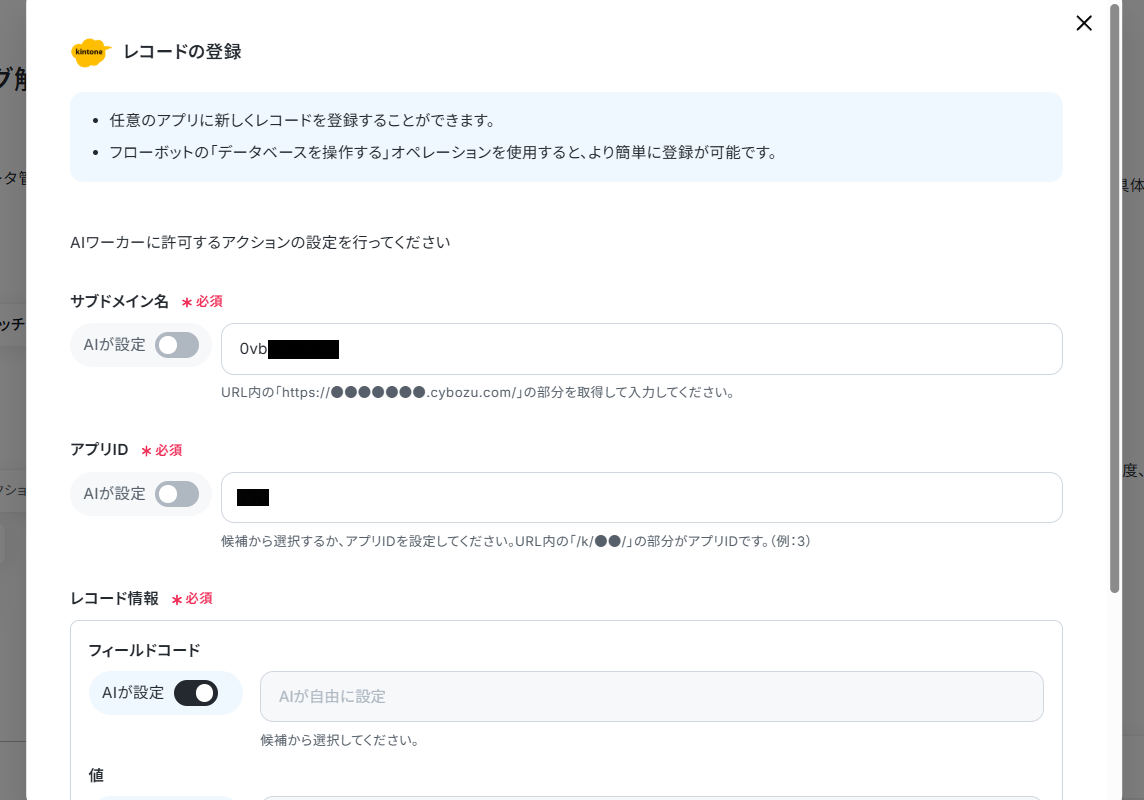Click the red 必須 mark beside レコード情報
The height and width of the screenshot is (800, 1144).
(192, 599)
